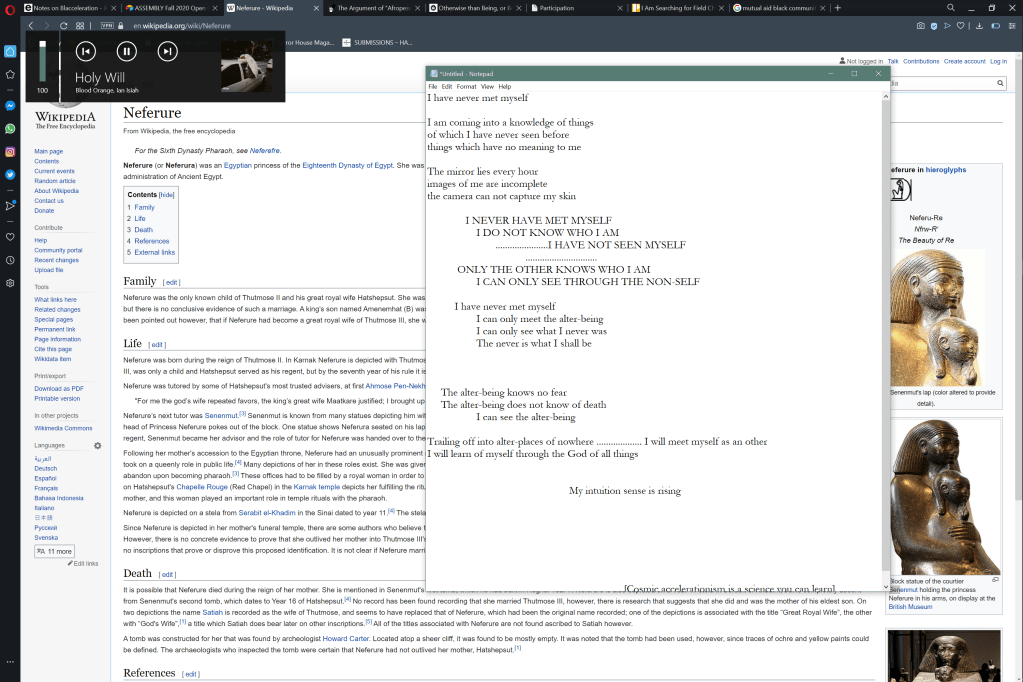Image resolution: width=1023 pixels, height=682 pixels.
Task: Open the Twitter sidebar panel
Action: tap(10, 174)
